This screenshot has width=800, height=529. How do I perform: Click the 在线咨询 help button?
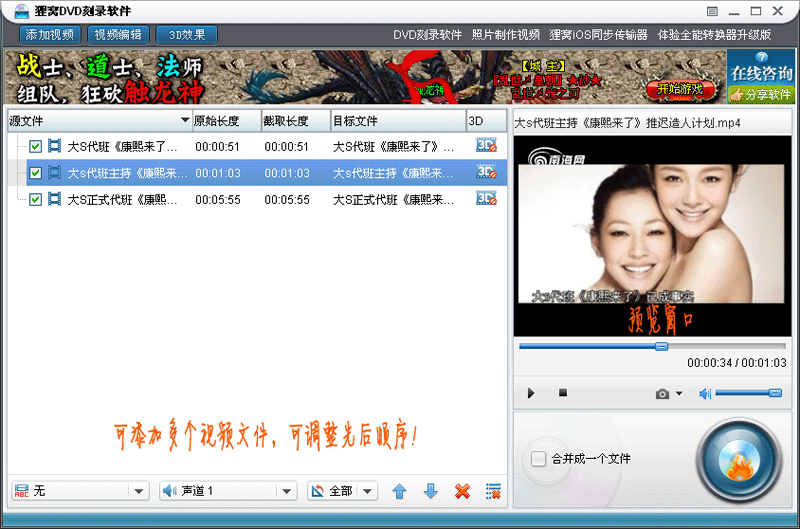pyautogui.click(x=761, y=69)
